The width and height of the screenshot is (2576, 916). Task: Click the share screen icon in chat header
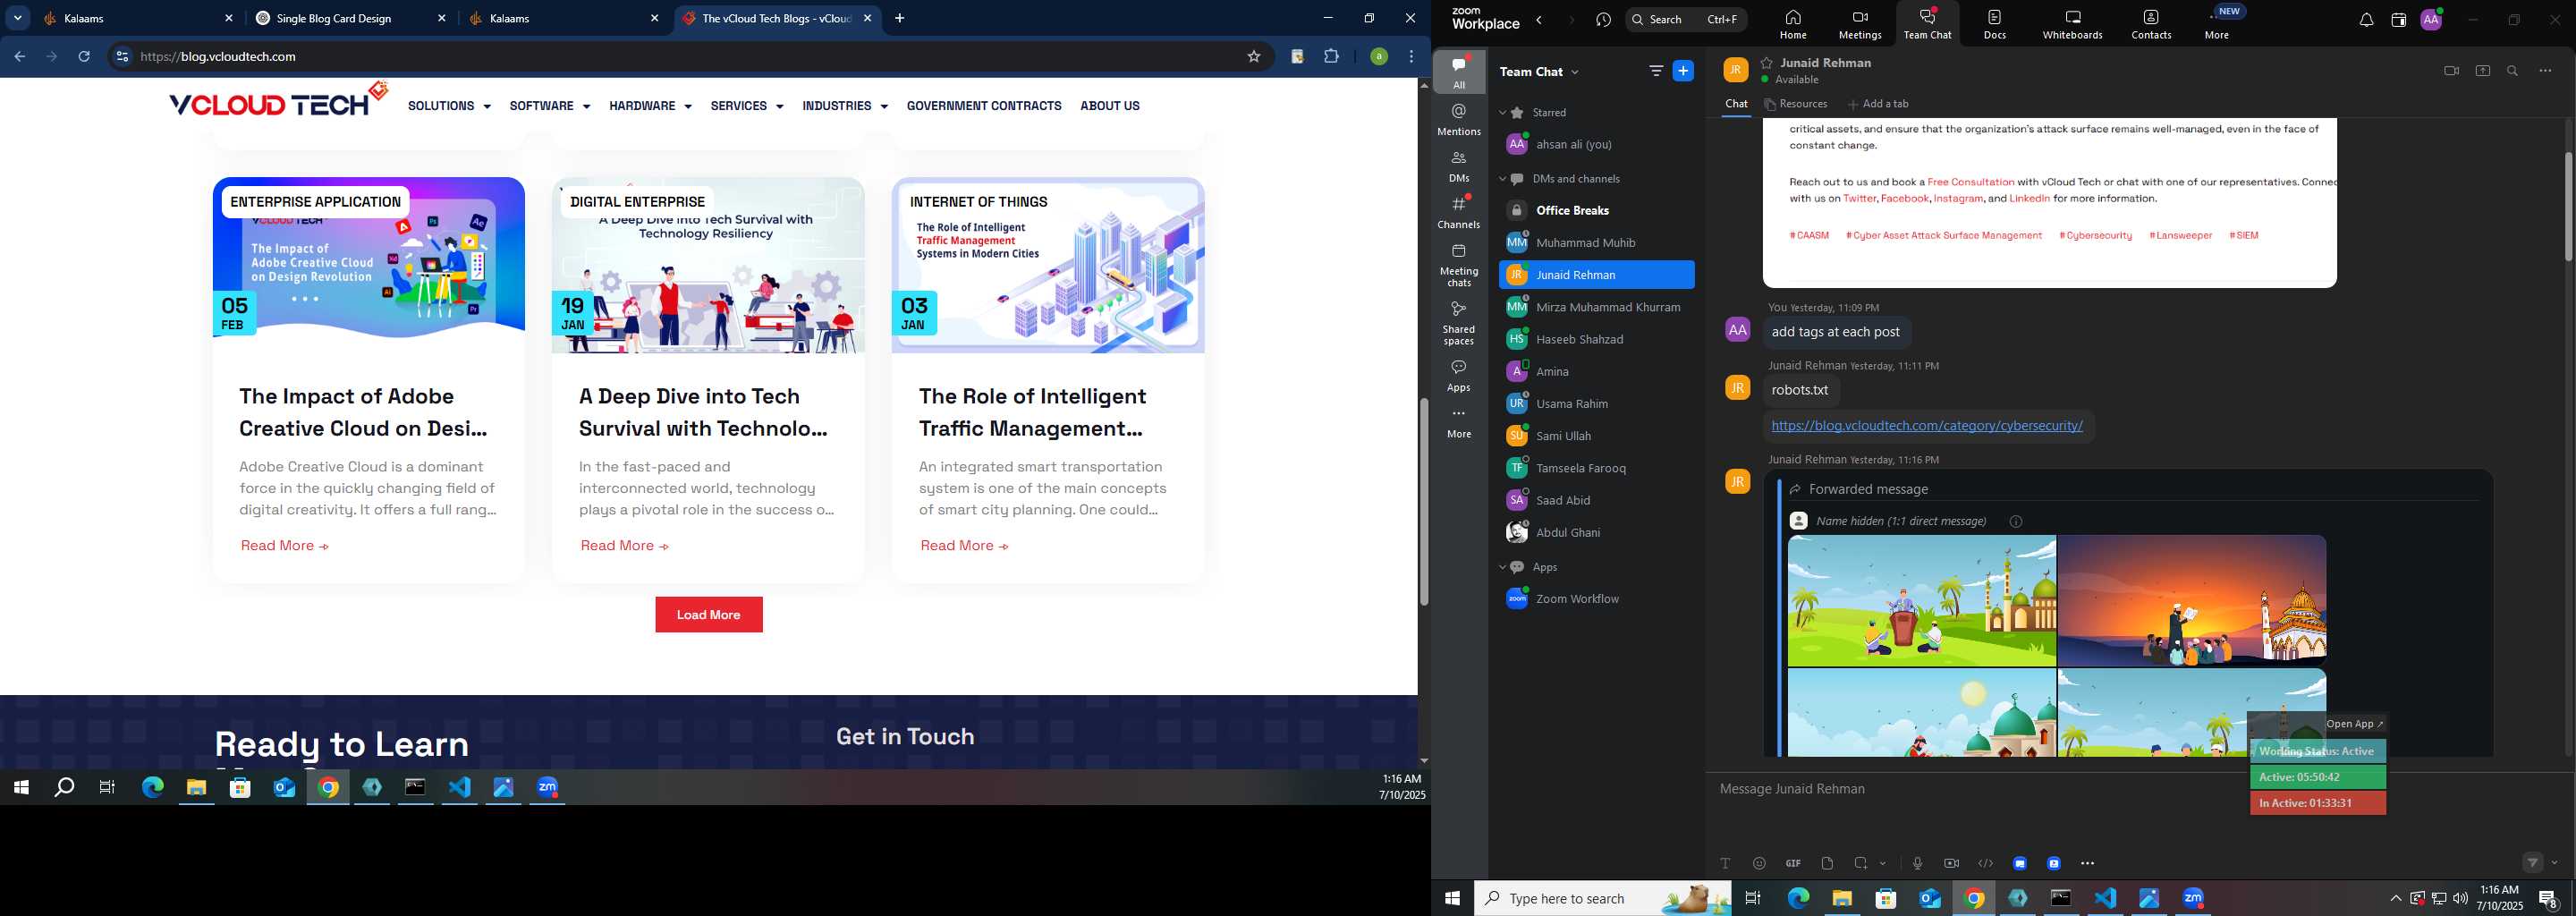[2483, 71]
